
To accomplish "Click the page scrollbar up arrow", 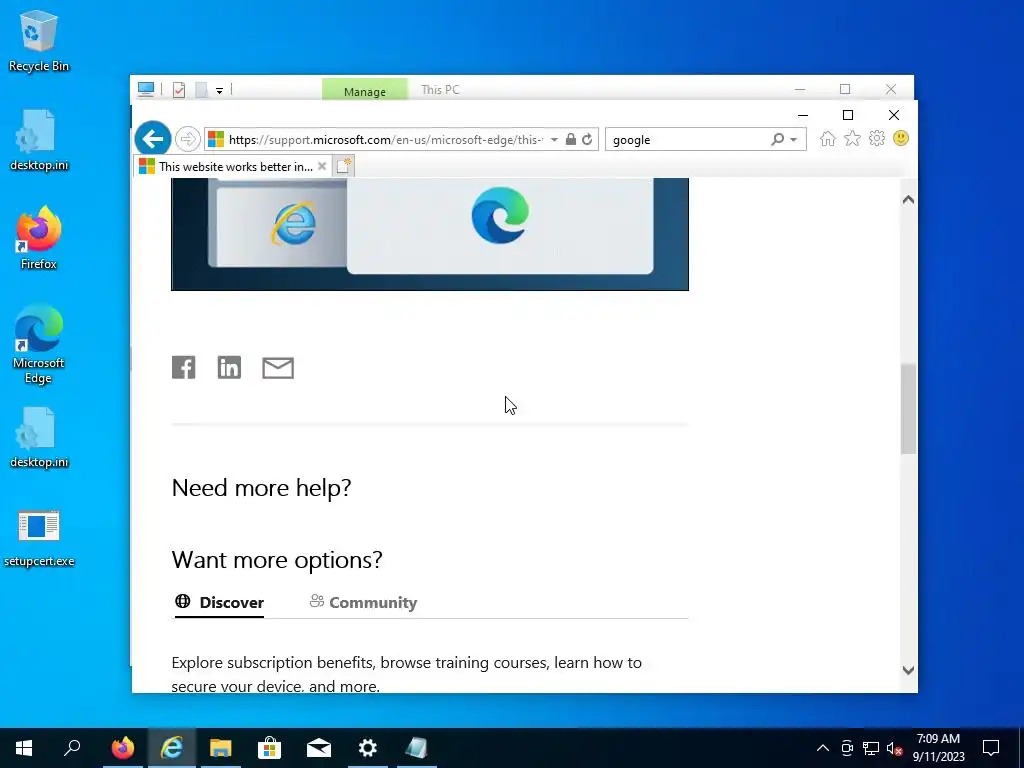I will (x=908, y=200).
